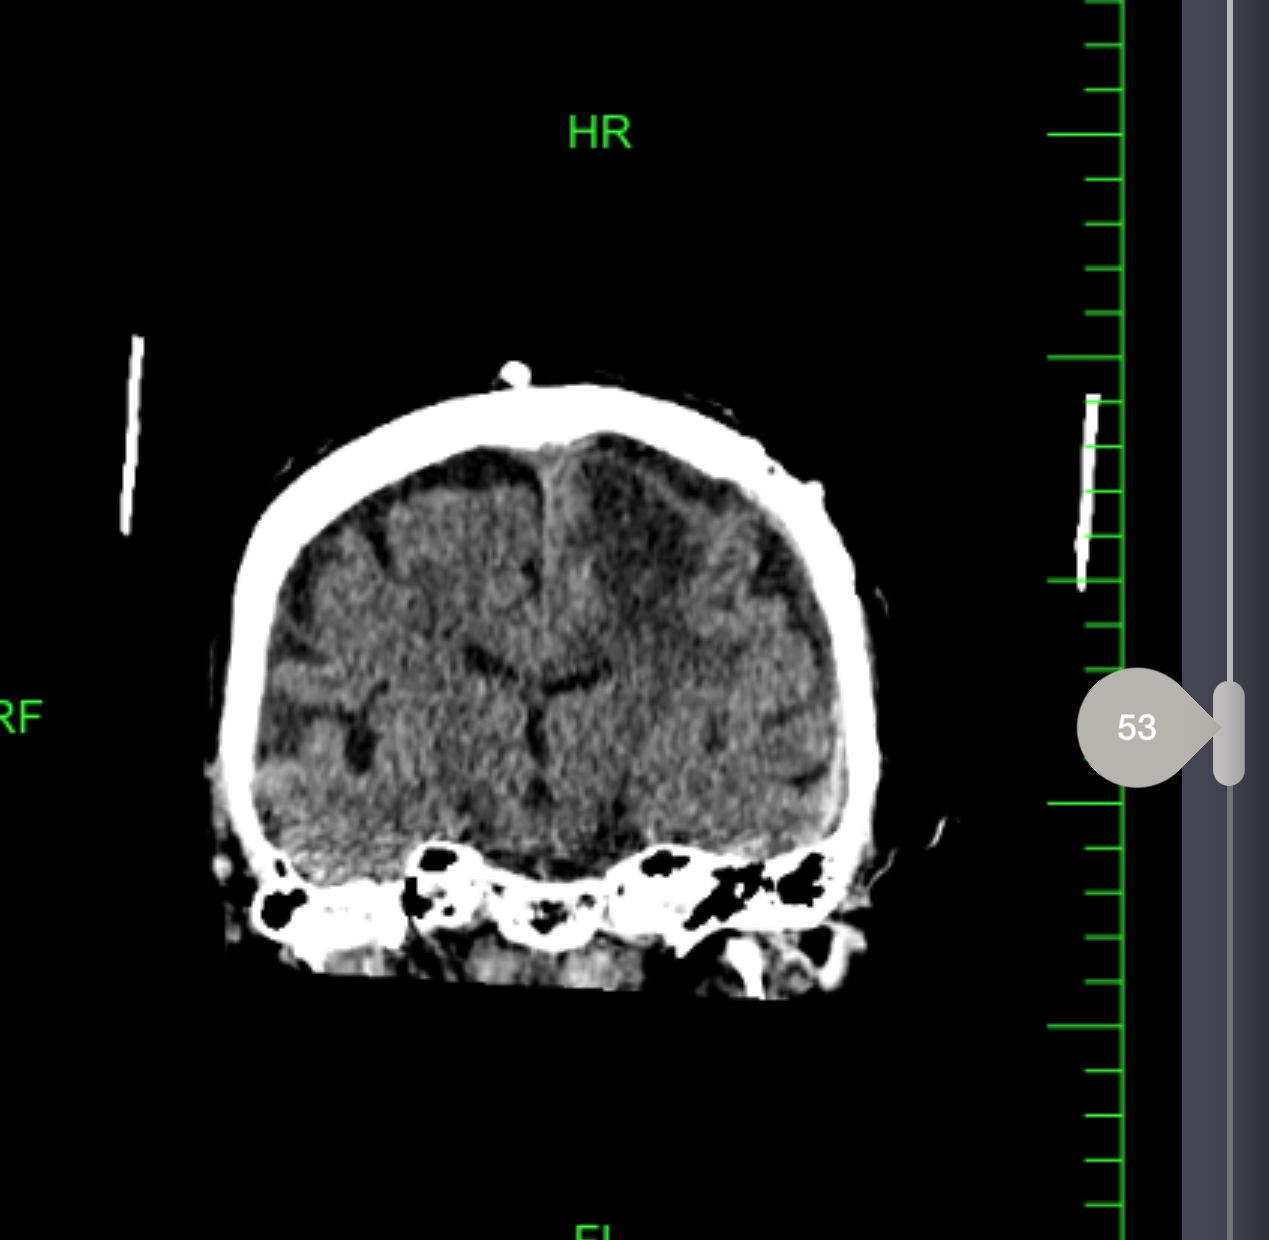Click the orientation label at bottom center
The width and height of the screenshot is (1269, 1240).
596,1231
